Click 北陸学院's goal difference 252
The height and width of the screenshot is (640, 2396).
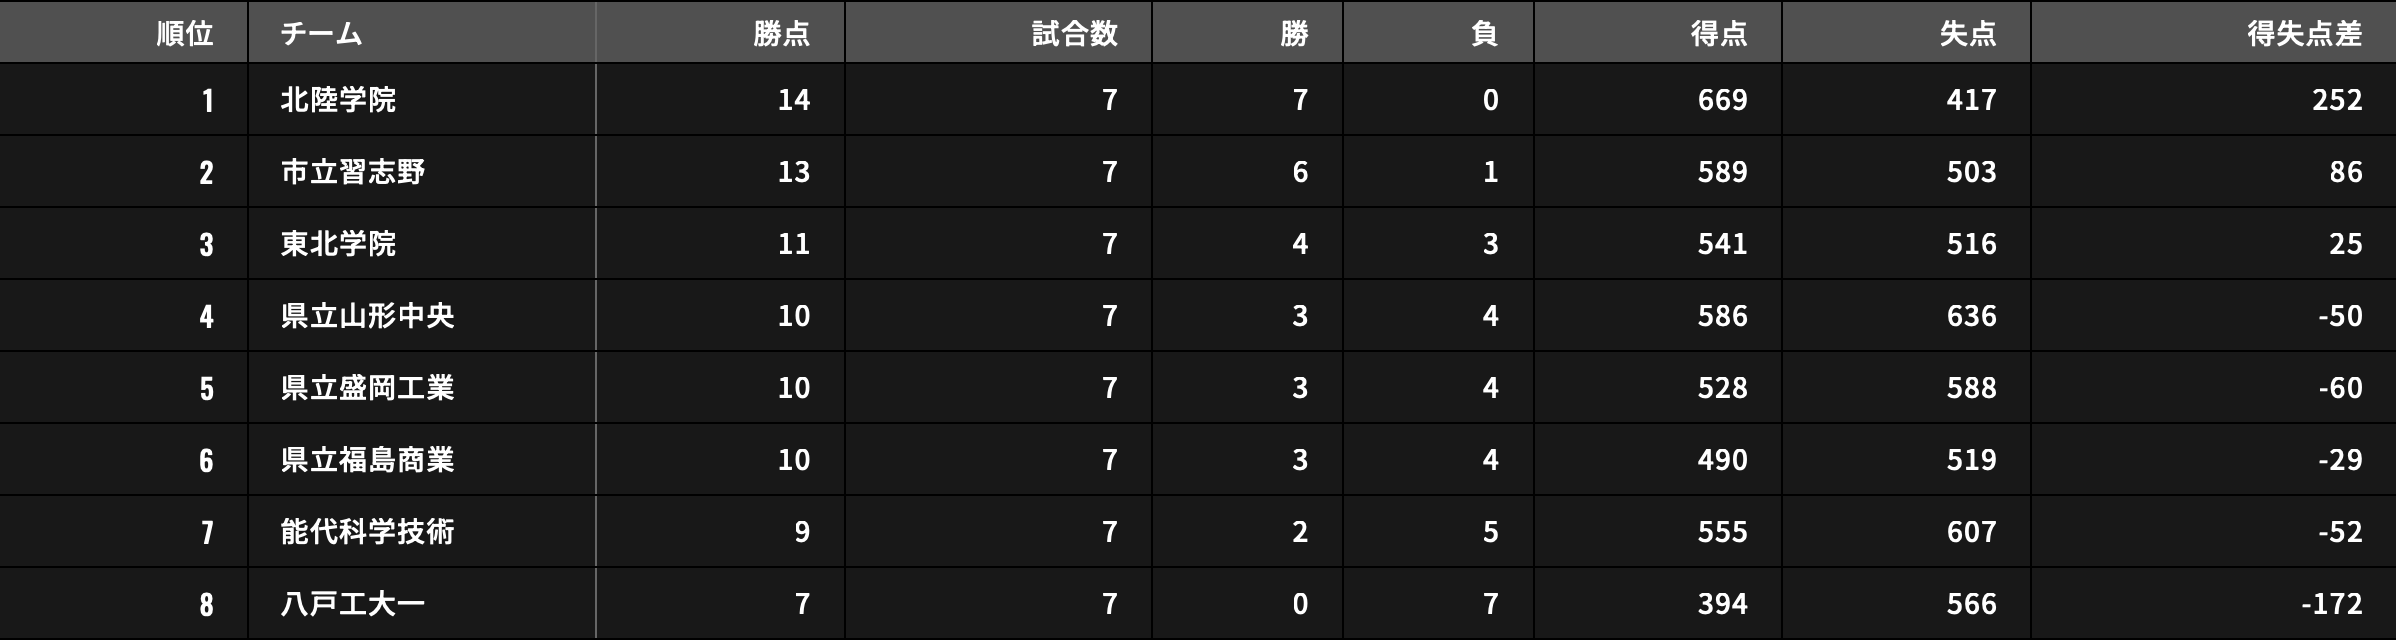click(2336, 100)
